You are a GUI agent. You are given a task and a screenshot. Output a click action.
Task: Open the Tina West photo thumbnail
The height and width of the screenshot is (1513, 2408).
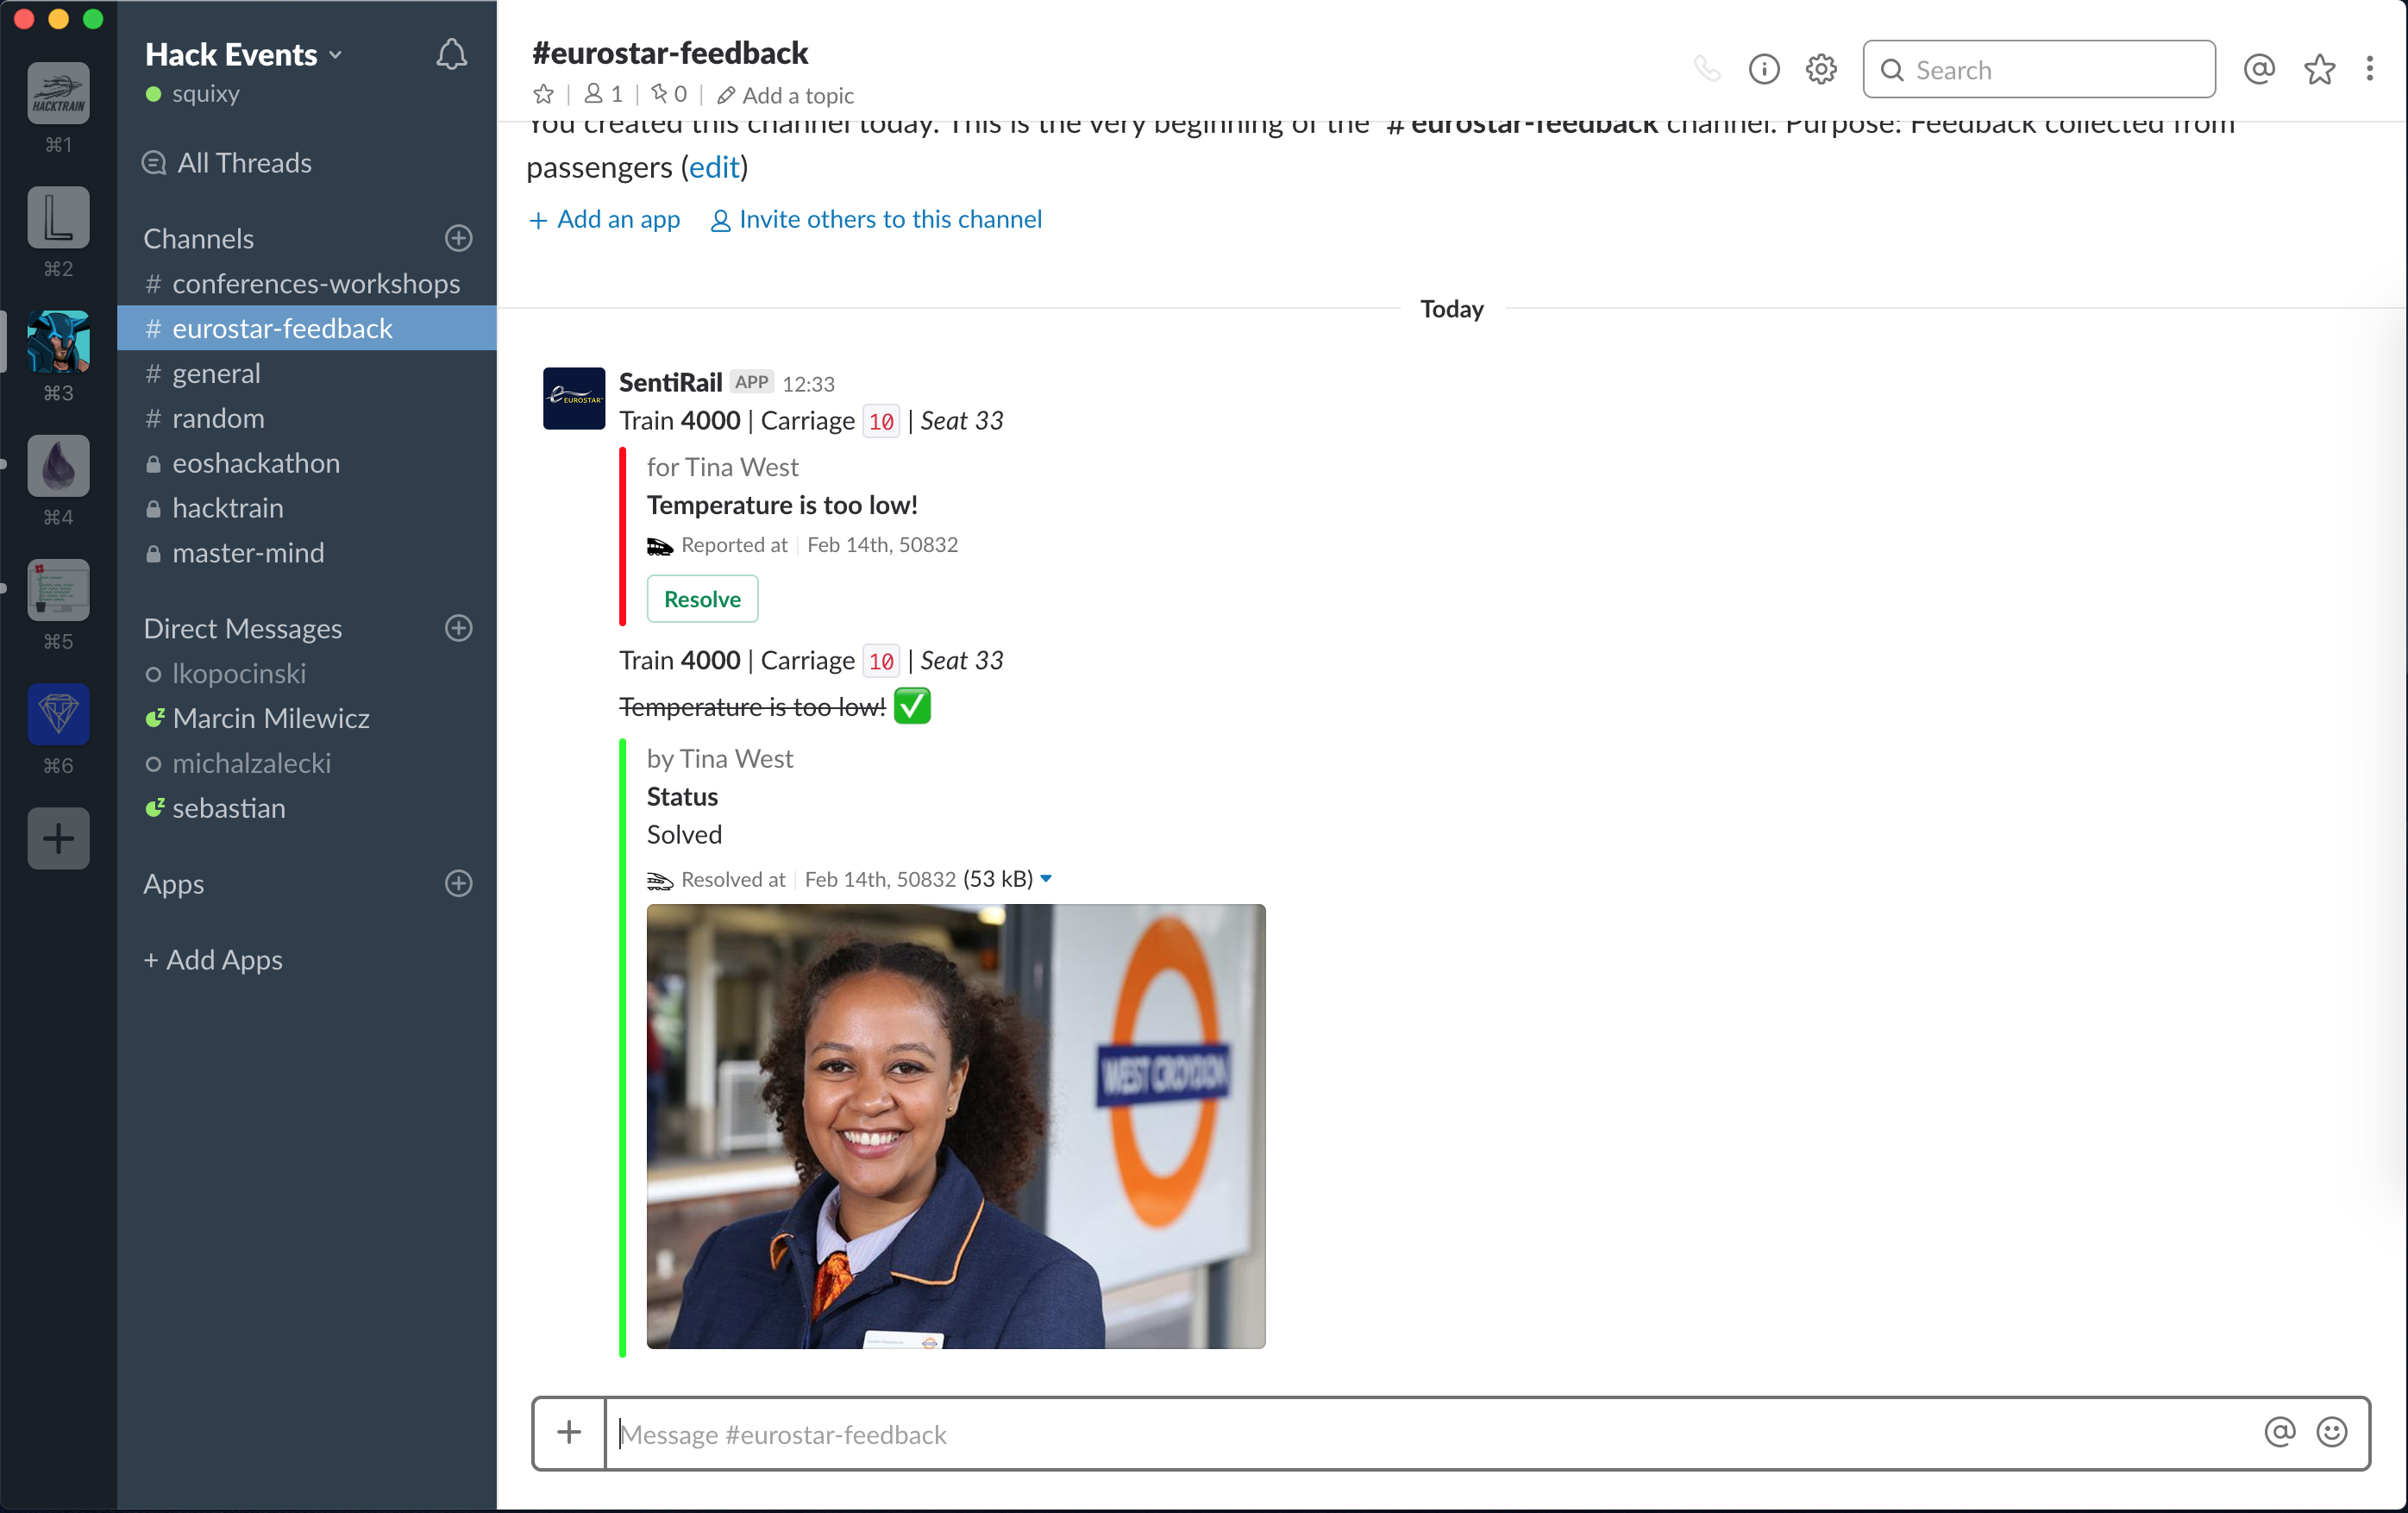[x=955, y=1126]
